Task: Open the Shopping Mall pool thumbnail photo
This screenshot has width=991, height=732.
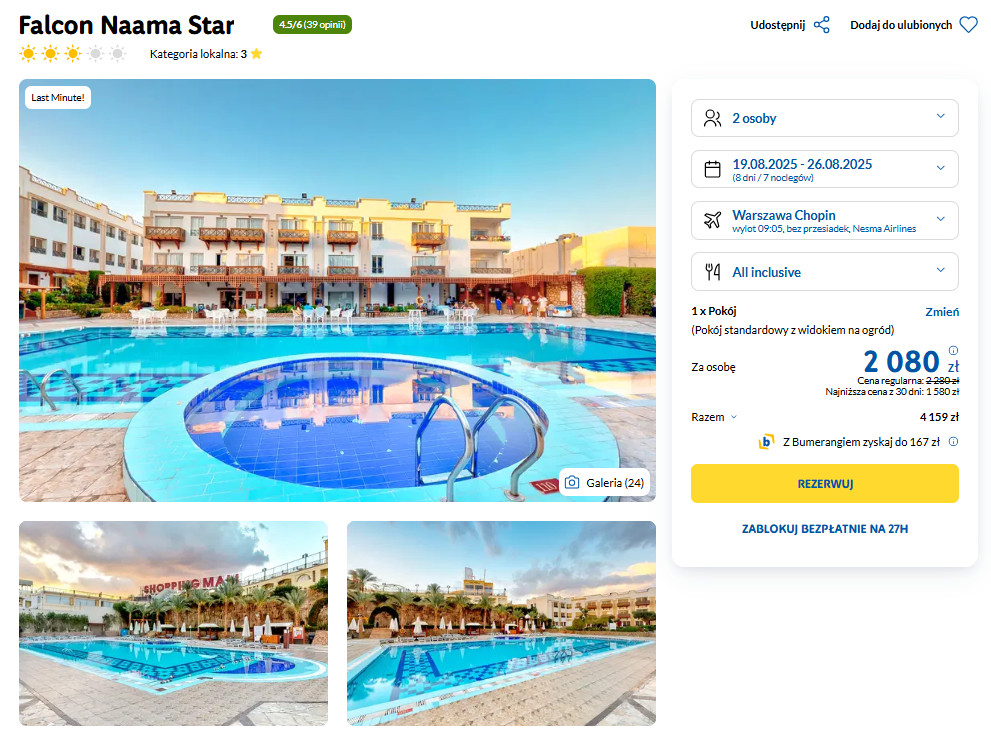Action: [173, 623]
